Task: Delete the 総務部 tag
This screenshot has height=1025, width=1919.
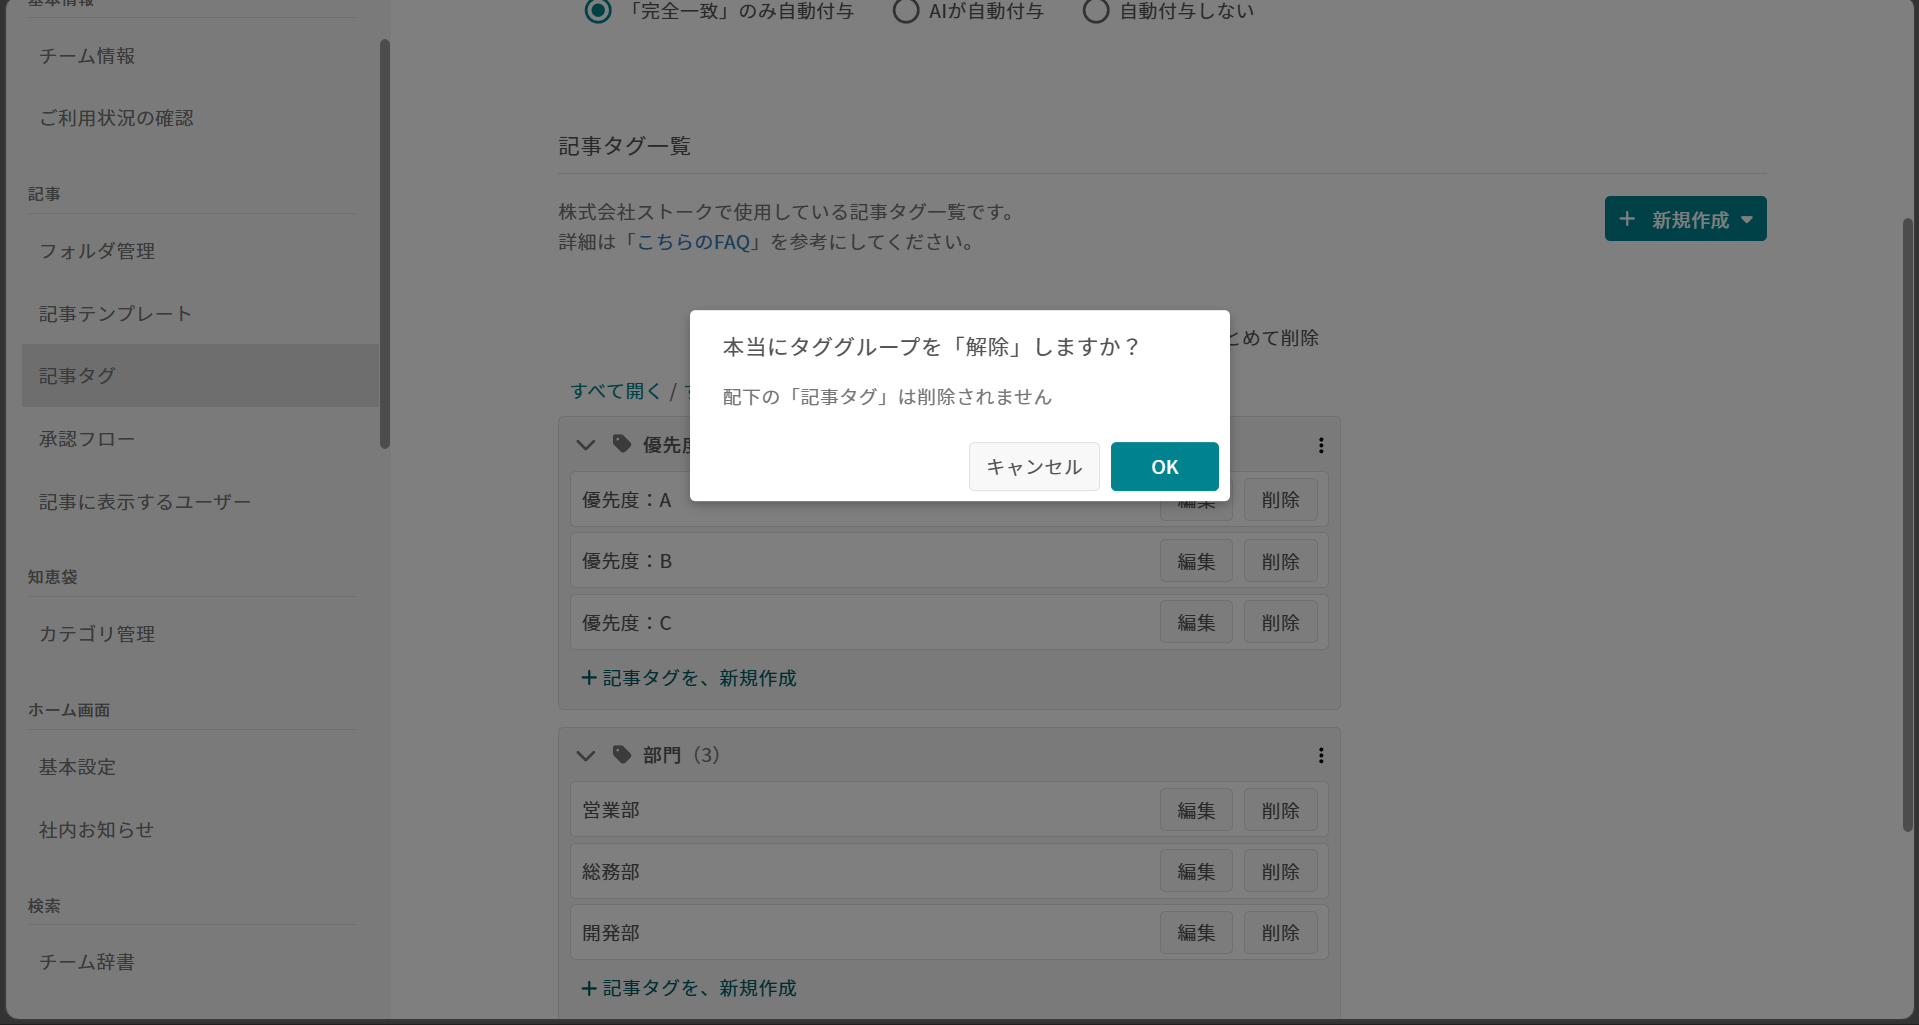Action: coord(1280,871)
